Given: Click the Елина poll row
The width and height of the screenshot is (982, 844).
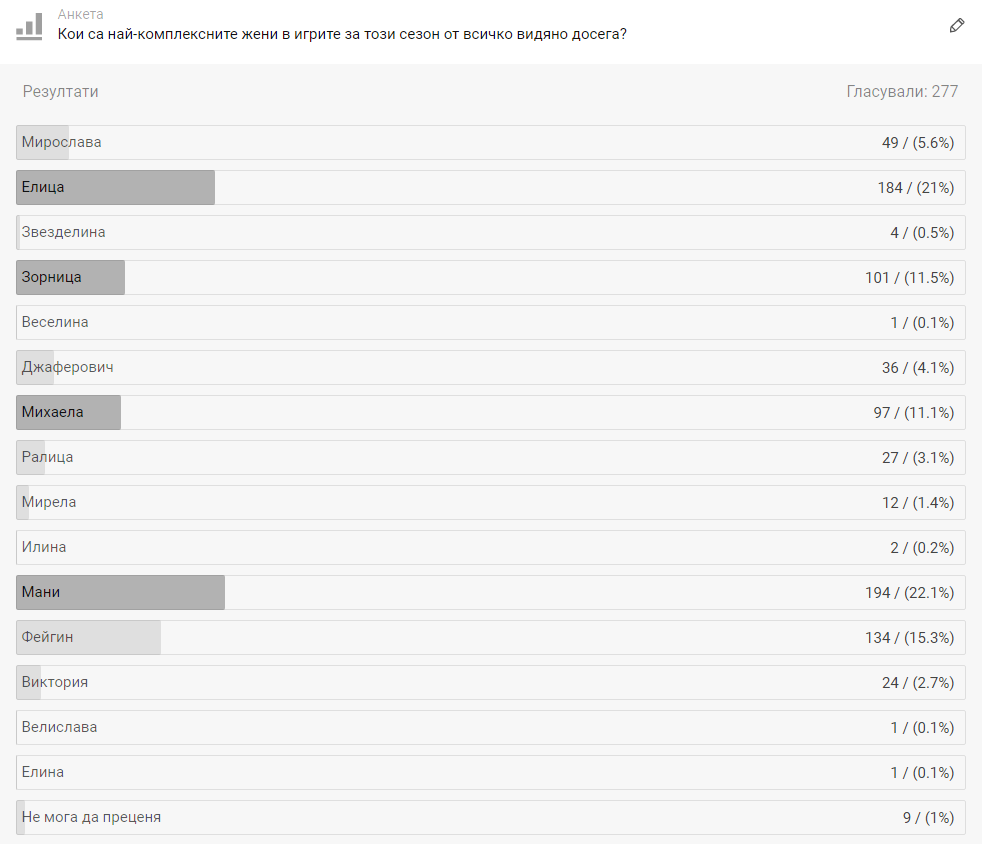Looking at the screenshot, I should [x=490, y=772].
